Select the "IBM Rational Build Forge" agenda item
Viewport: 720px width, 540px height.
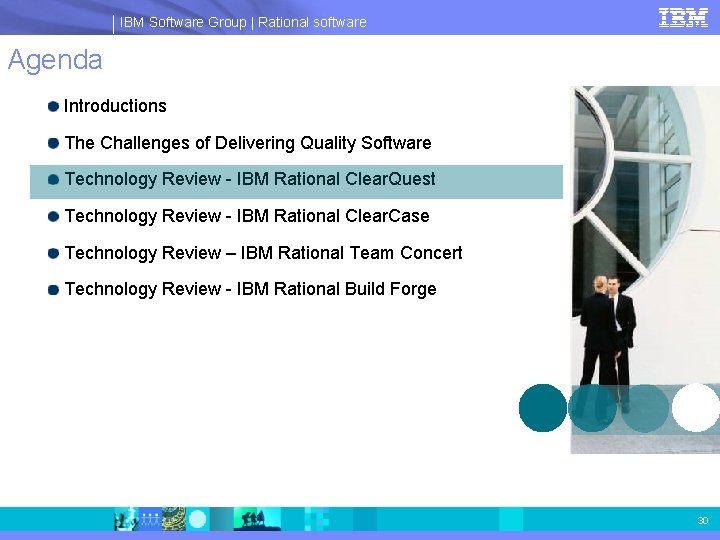[251, 289]
